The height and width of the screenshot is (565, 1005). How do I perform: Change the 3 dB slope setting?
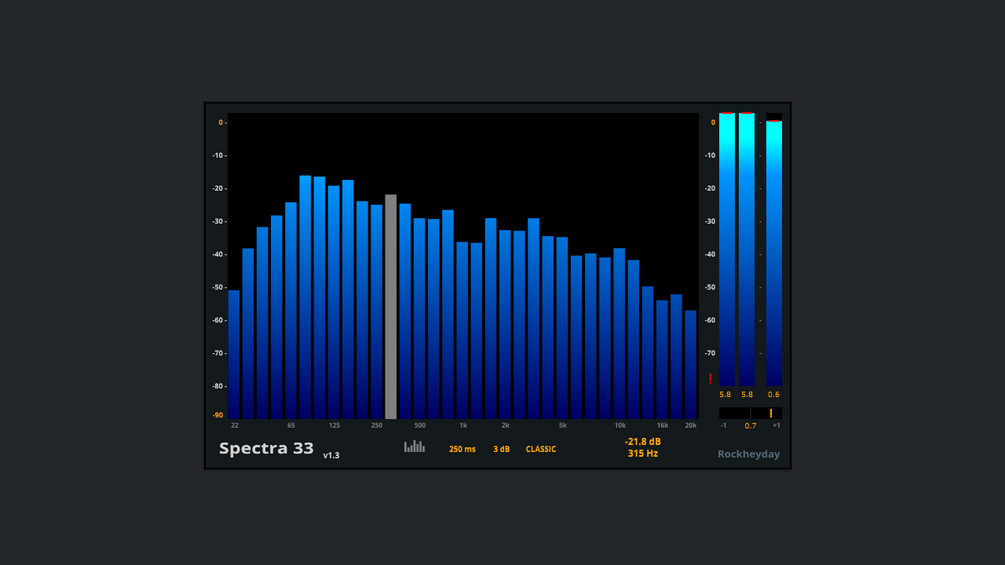(x=501, y=449)
